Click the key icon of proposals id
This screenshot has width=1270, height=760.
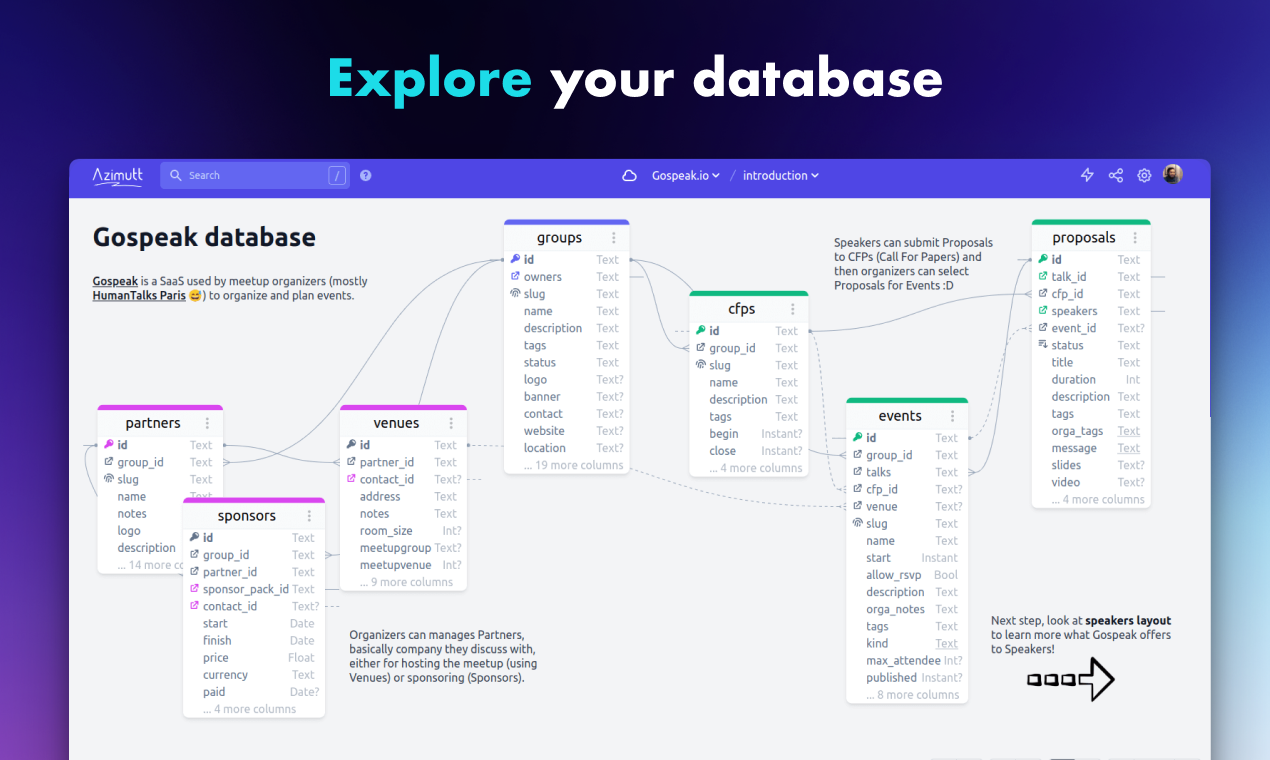[1043, 259]
